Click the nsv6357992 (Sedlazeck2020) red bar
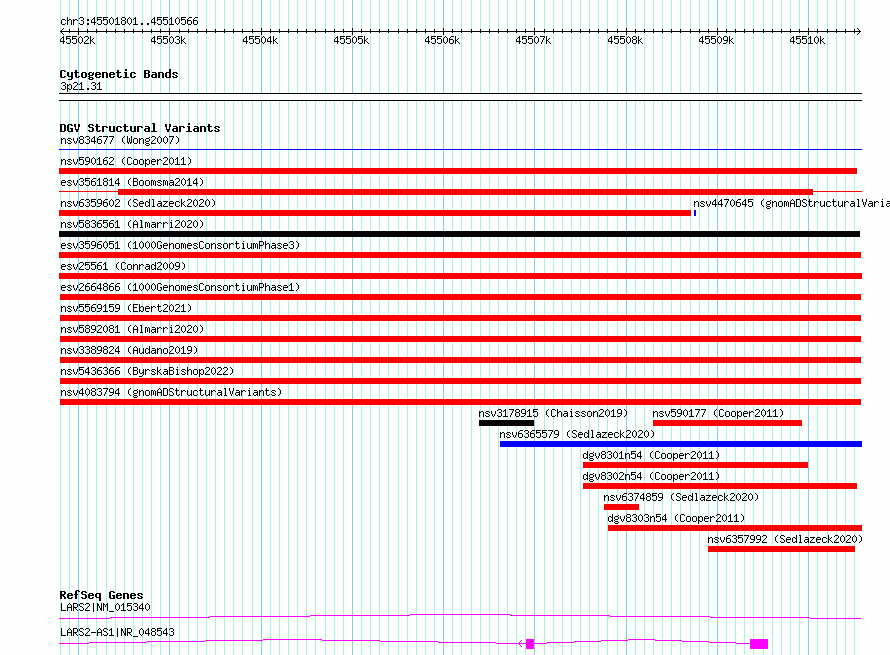 click(x=781, y=549)
